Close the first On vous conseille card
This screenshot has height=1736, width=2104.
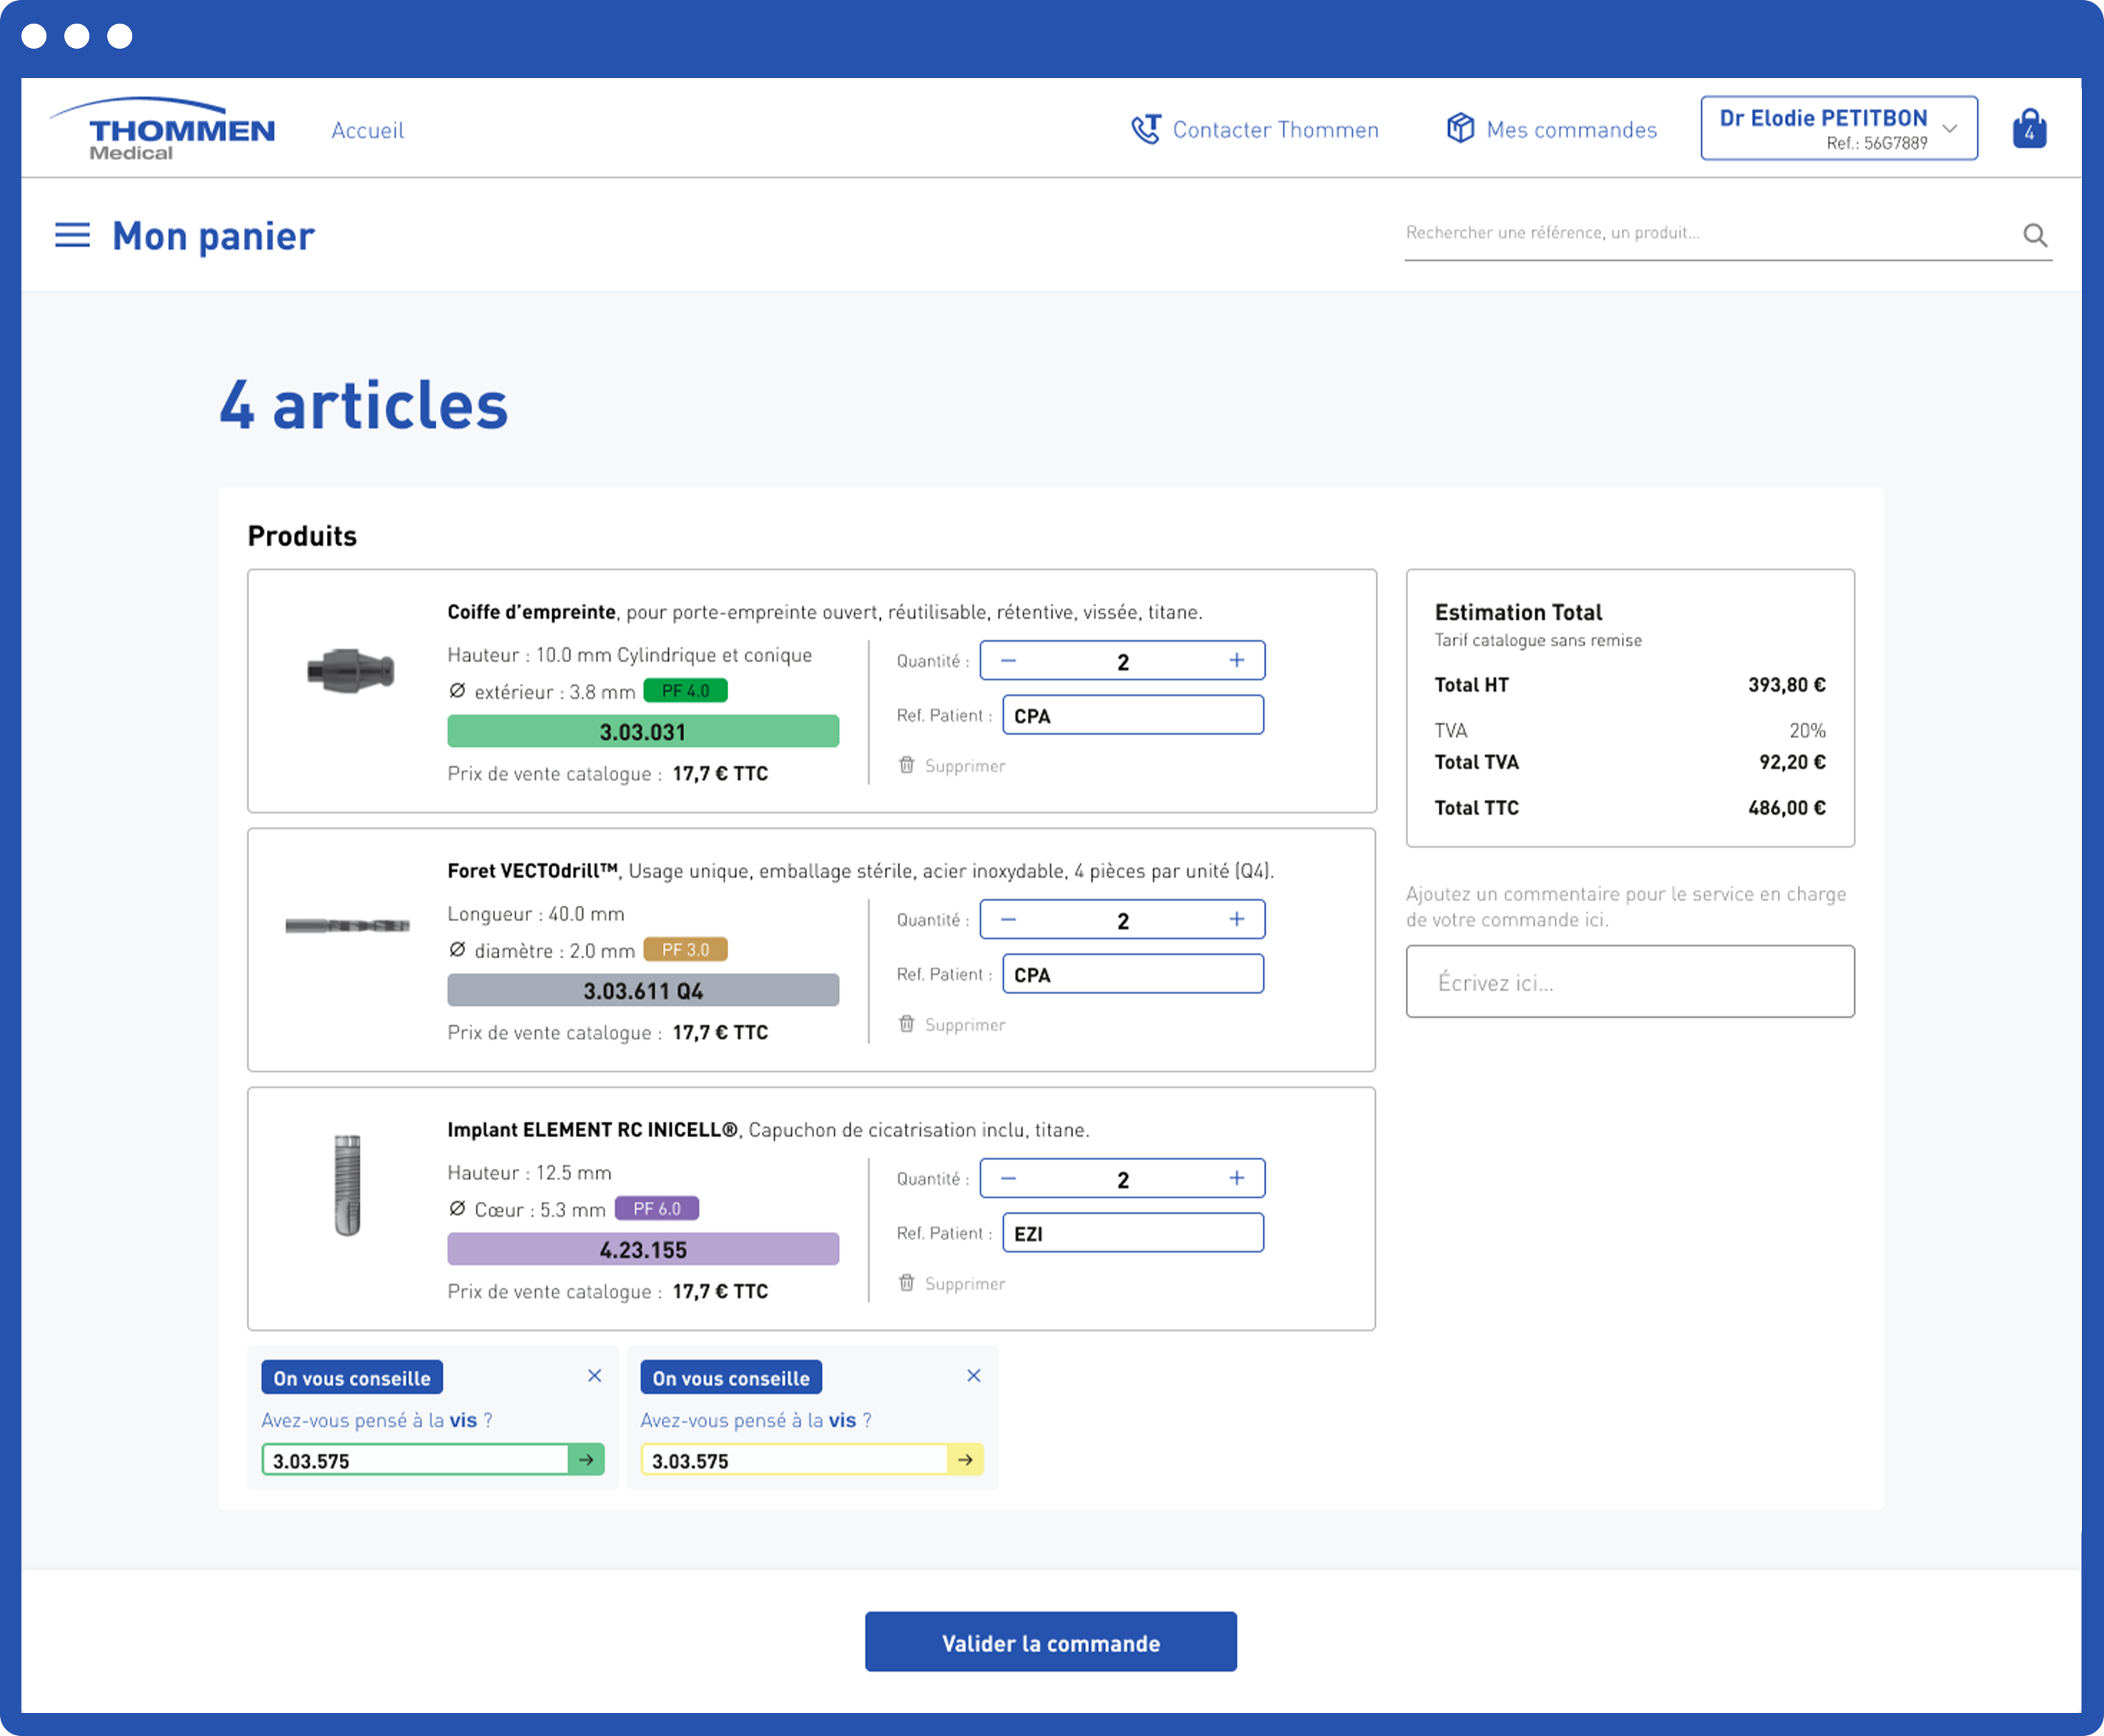pos(594,1376)
